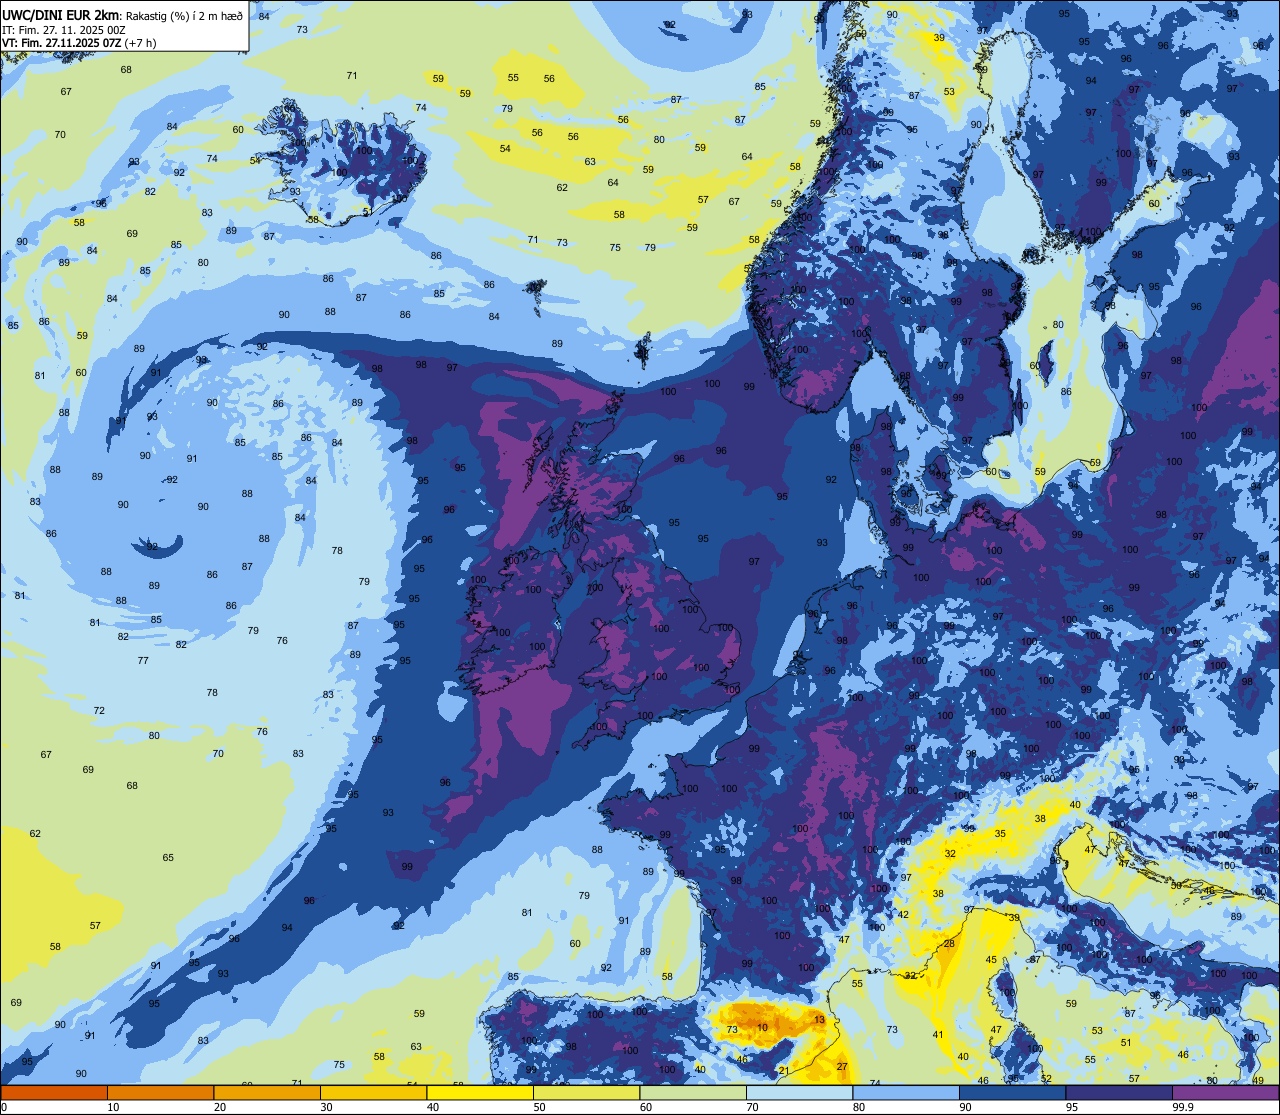
Task: Click the '72' value in the Atlantic
Action: (x=99, y=711)
